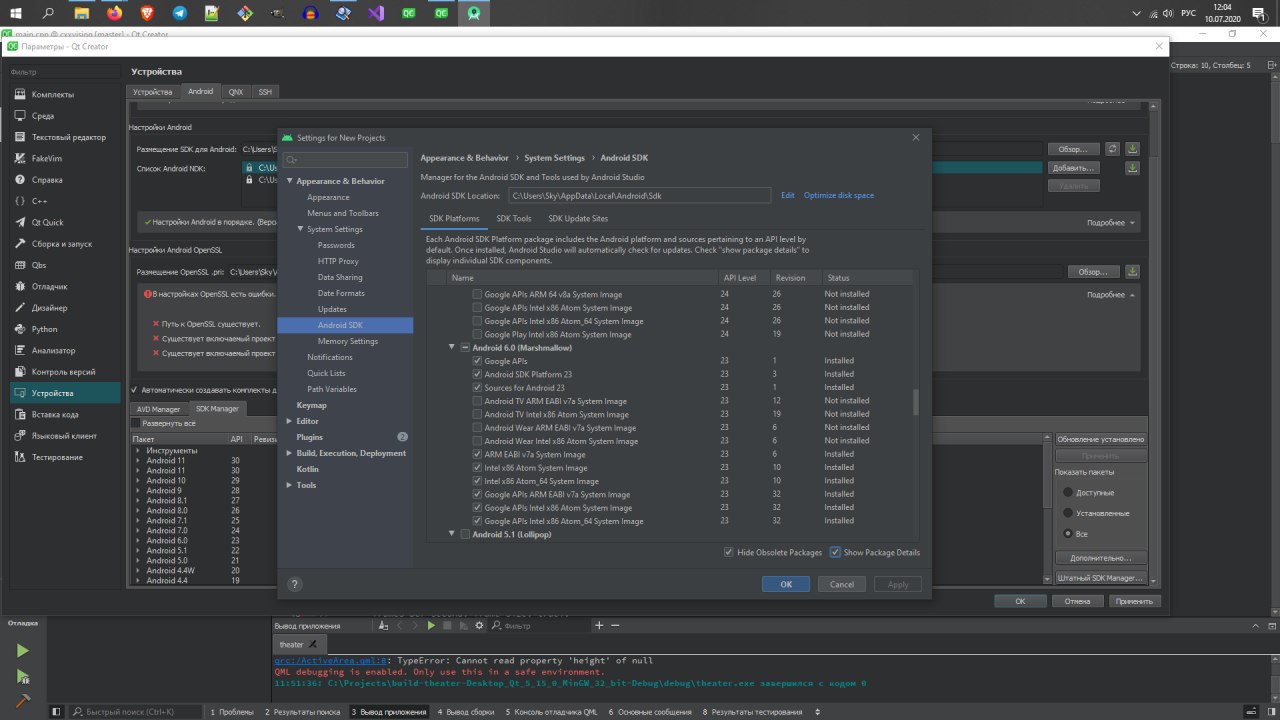1280x720 pixels.
Task: Open Проблемы output pane
Action: point(231,712)
